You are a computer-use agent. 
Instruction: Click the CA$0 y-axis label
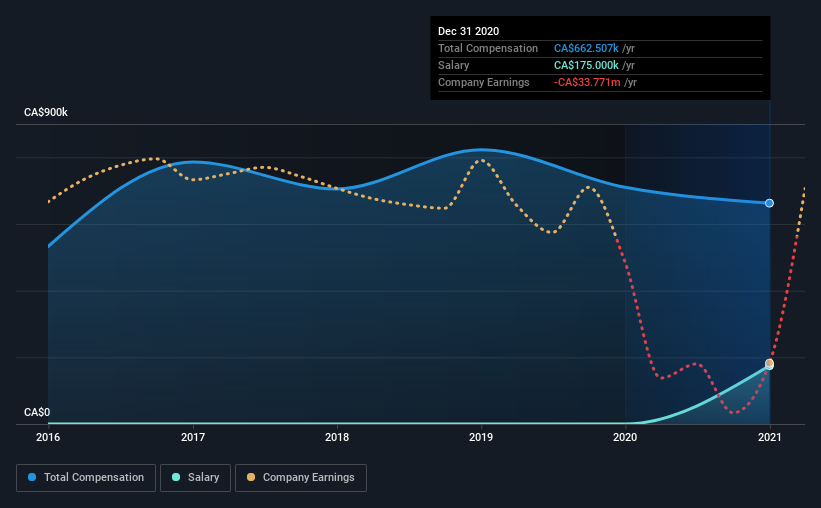coord(37,413)
